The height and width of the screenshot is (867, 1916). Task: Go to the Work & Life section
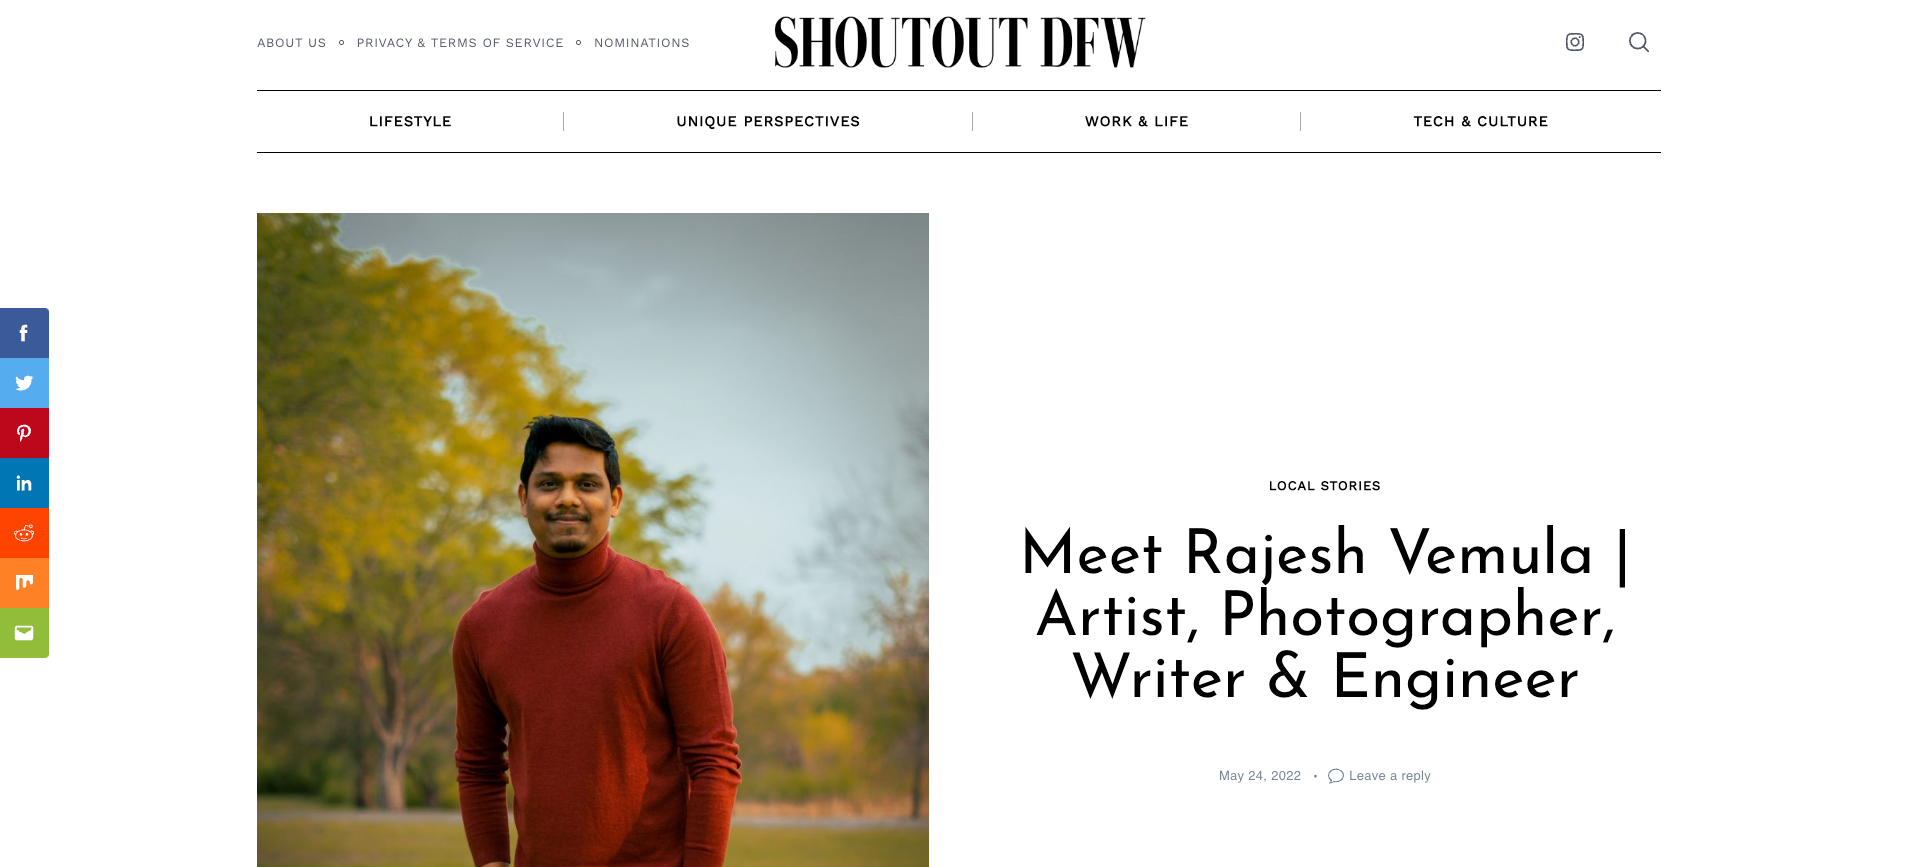1137,121
